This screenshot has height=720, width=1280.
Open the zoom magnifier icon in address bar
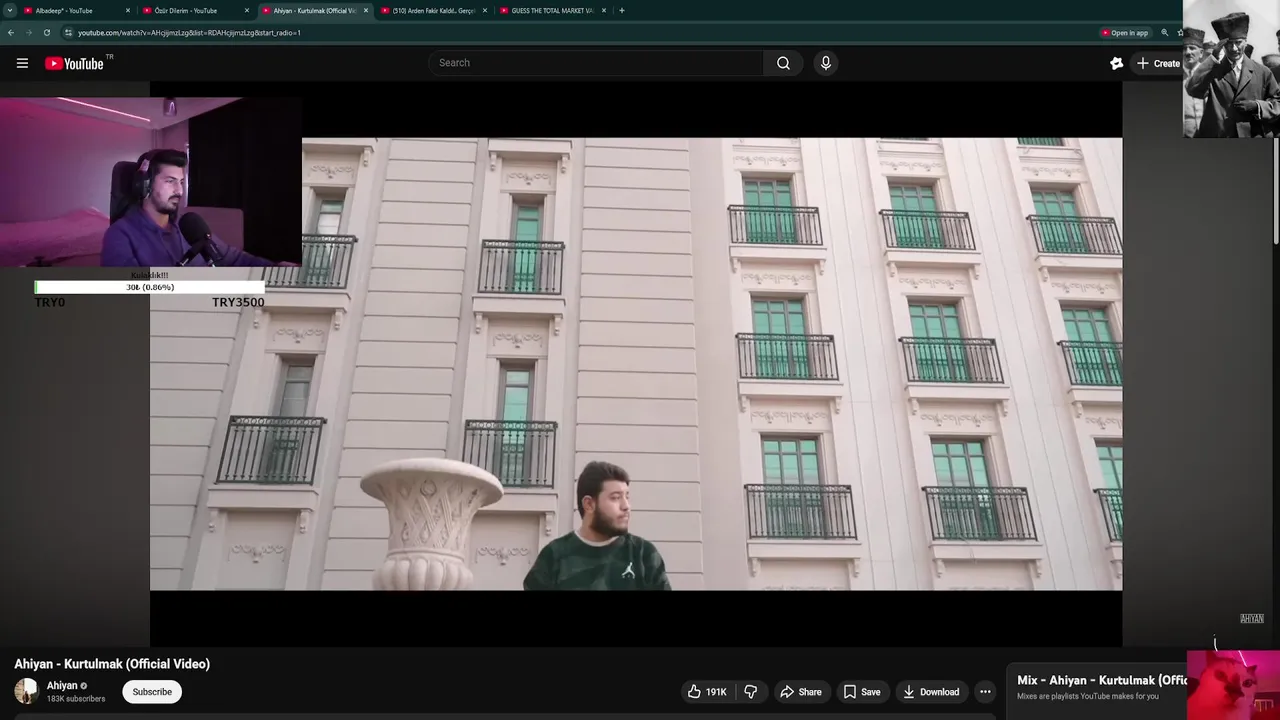pyautogui.click(x=1164, y=33)
